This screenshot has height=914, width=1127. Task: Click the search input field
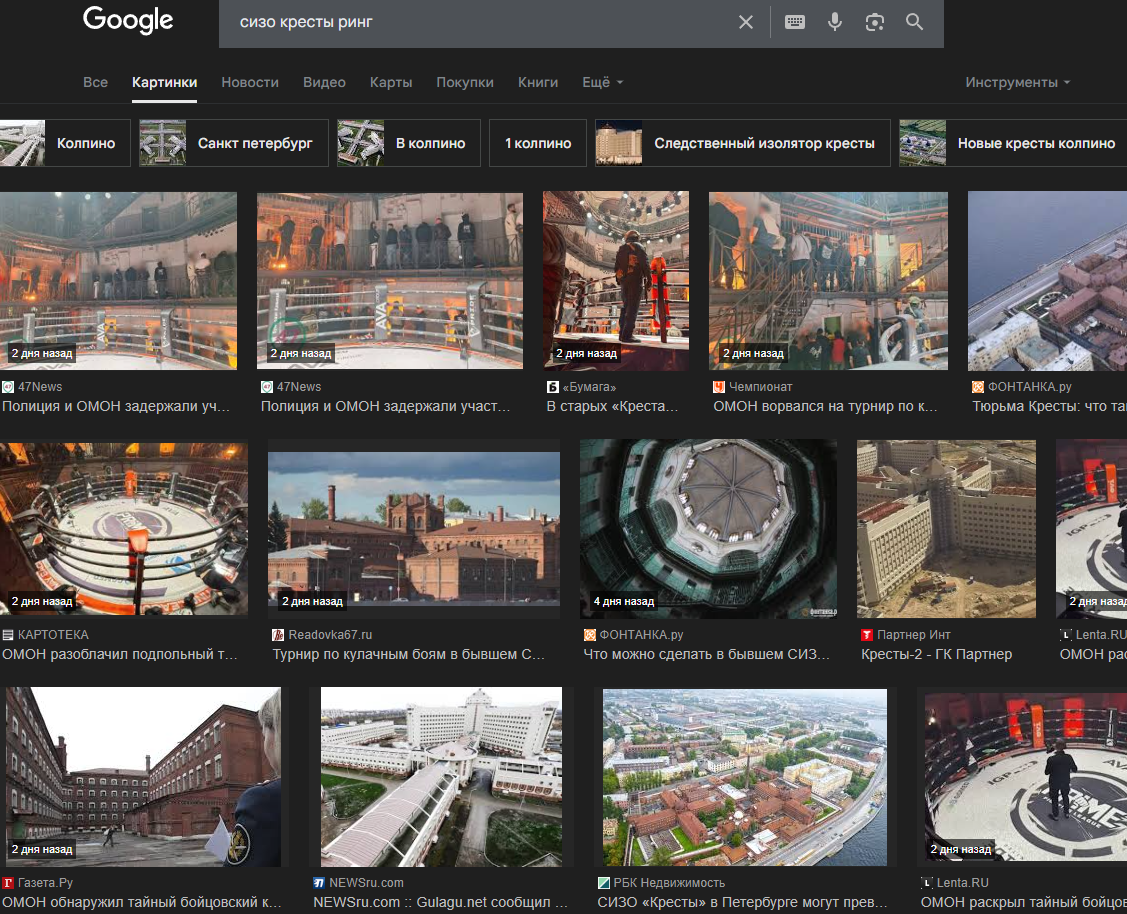[480, 22]
